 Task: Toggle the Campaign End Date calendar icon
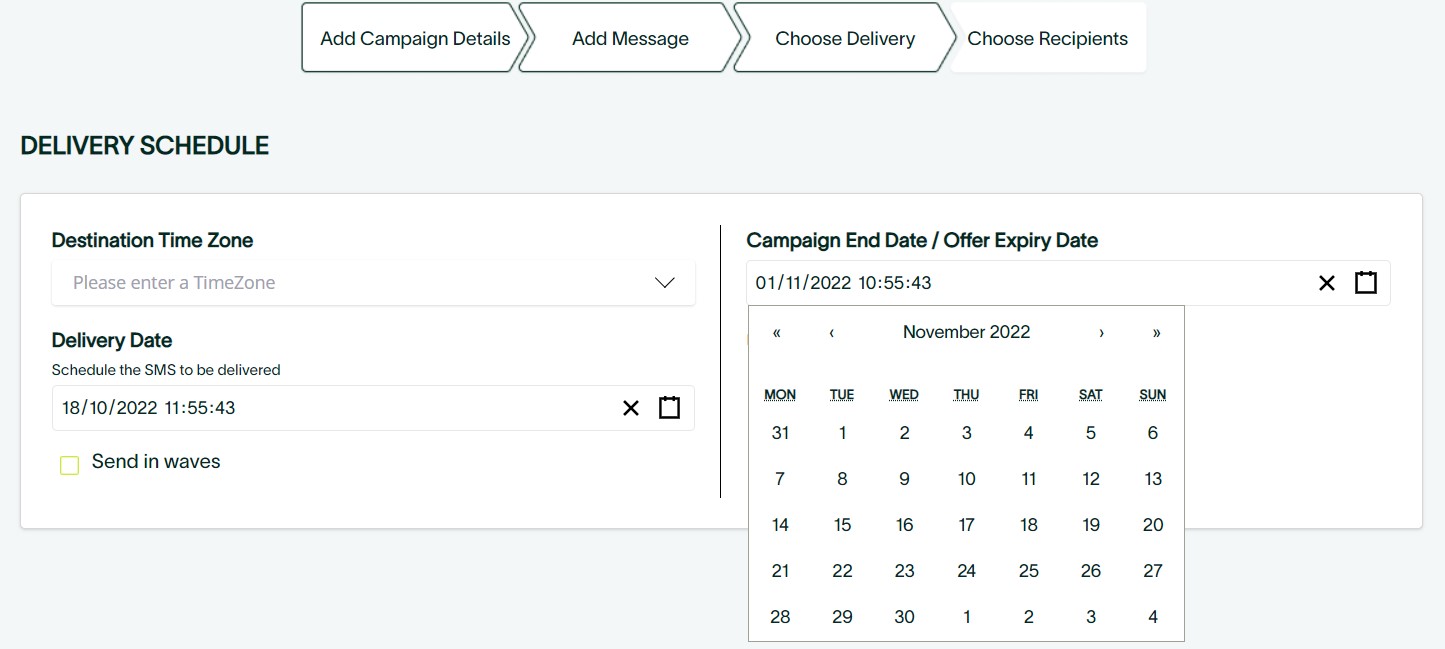1365,283
